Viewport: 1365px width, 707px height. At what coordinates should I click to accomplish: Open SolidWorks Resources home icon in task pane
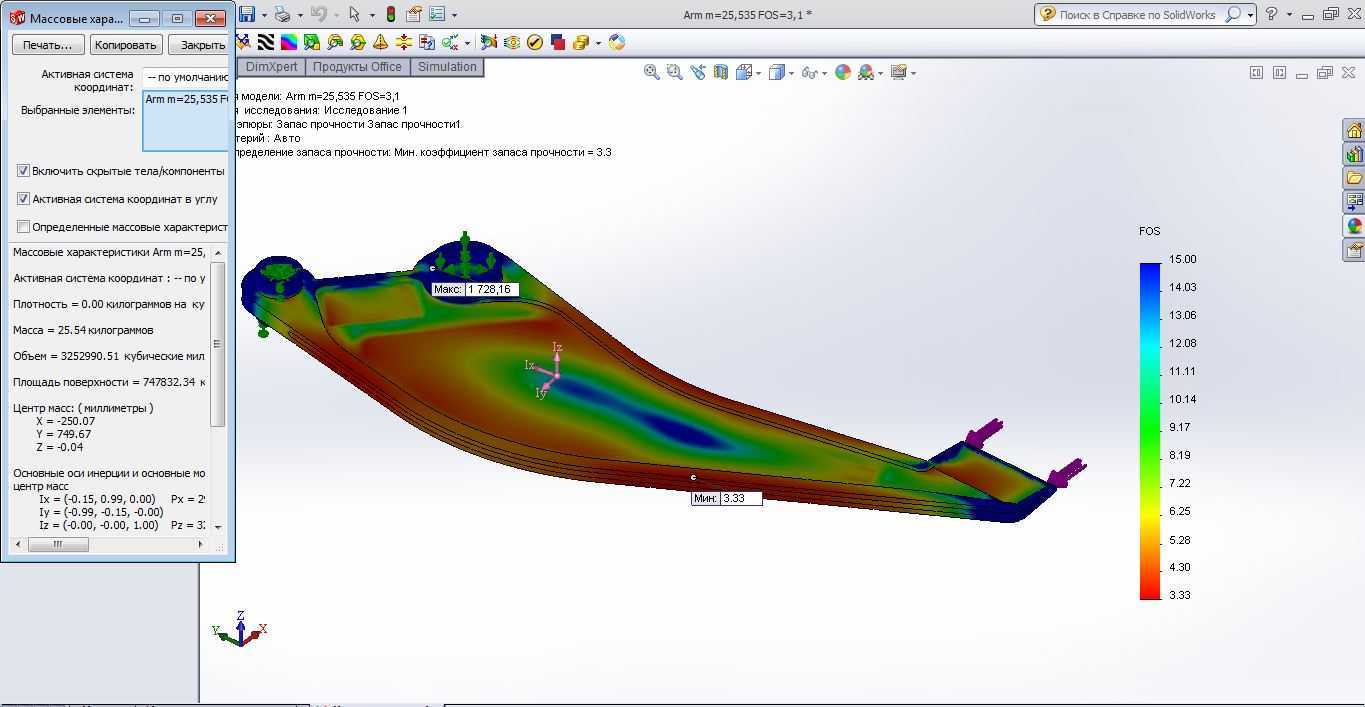coord(1354,130)
